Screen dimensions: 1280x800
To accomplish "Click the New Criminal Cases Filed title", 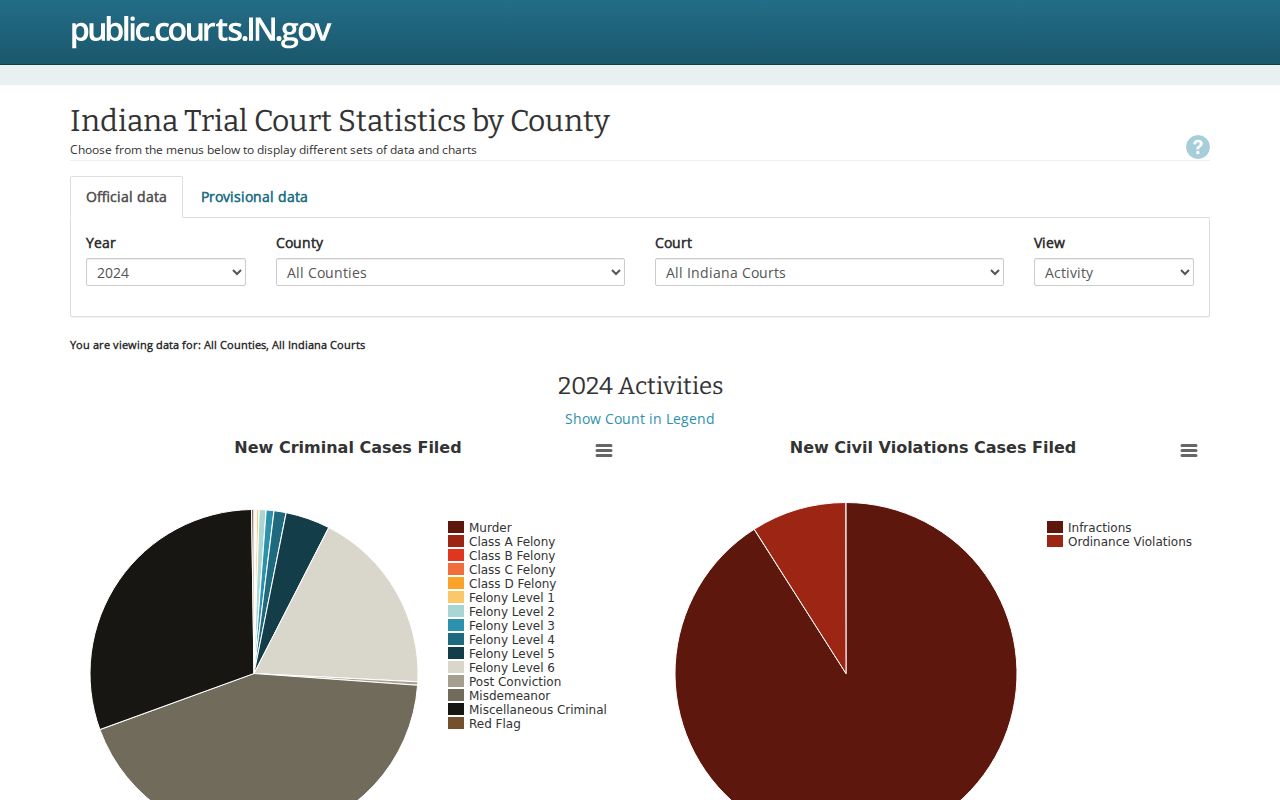I will point(348,448).
